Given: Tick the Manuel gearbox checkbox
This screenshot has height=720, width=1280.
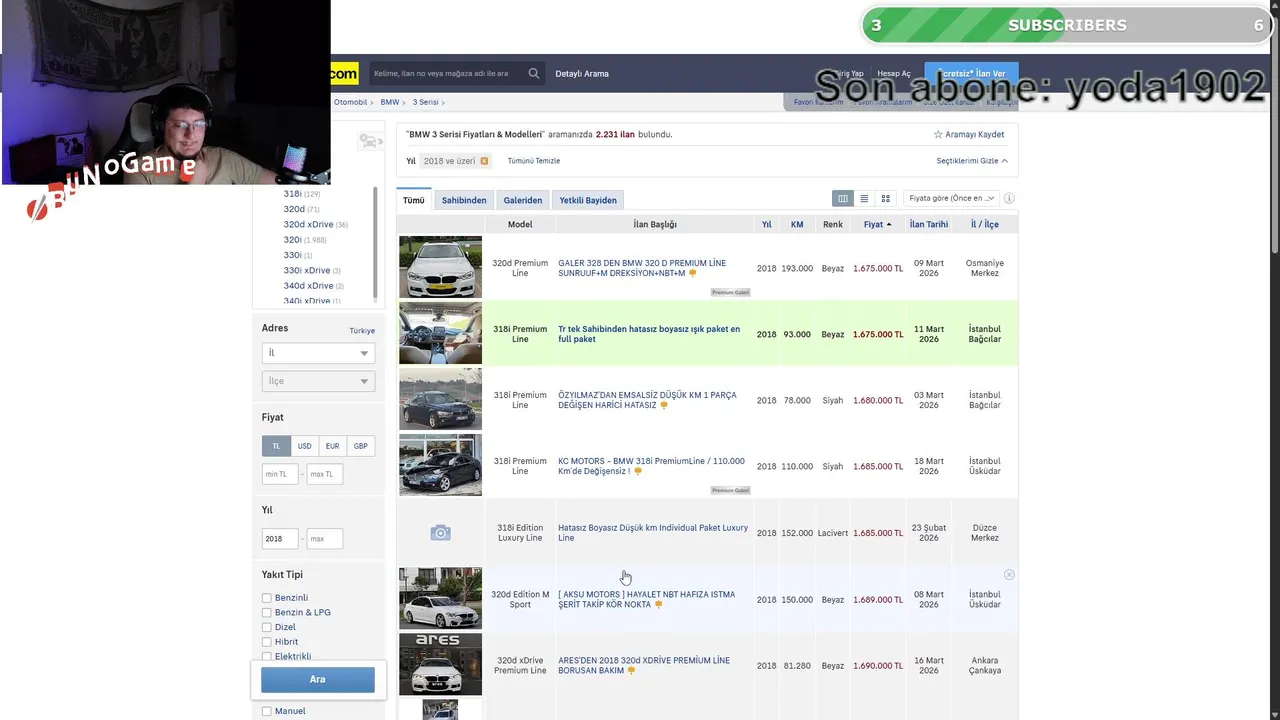Looking at the screenshot, I should point(267,711).
